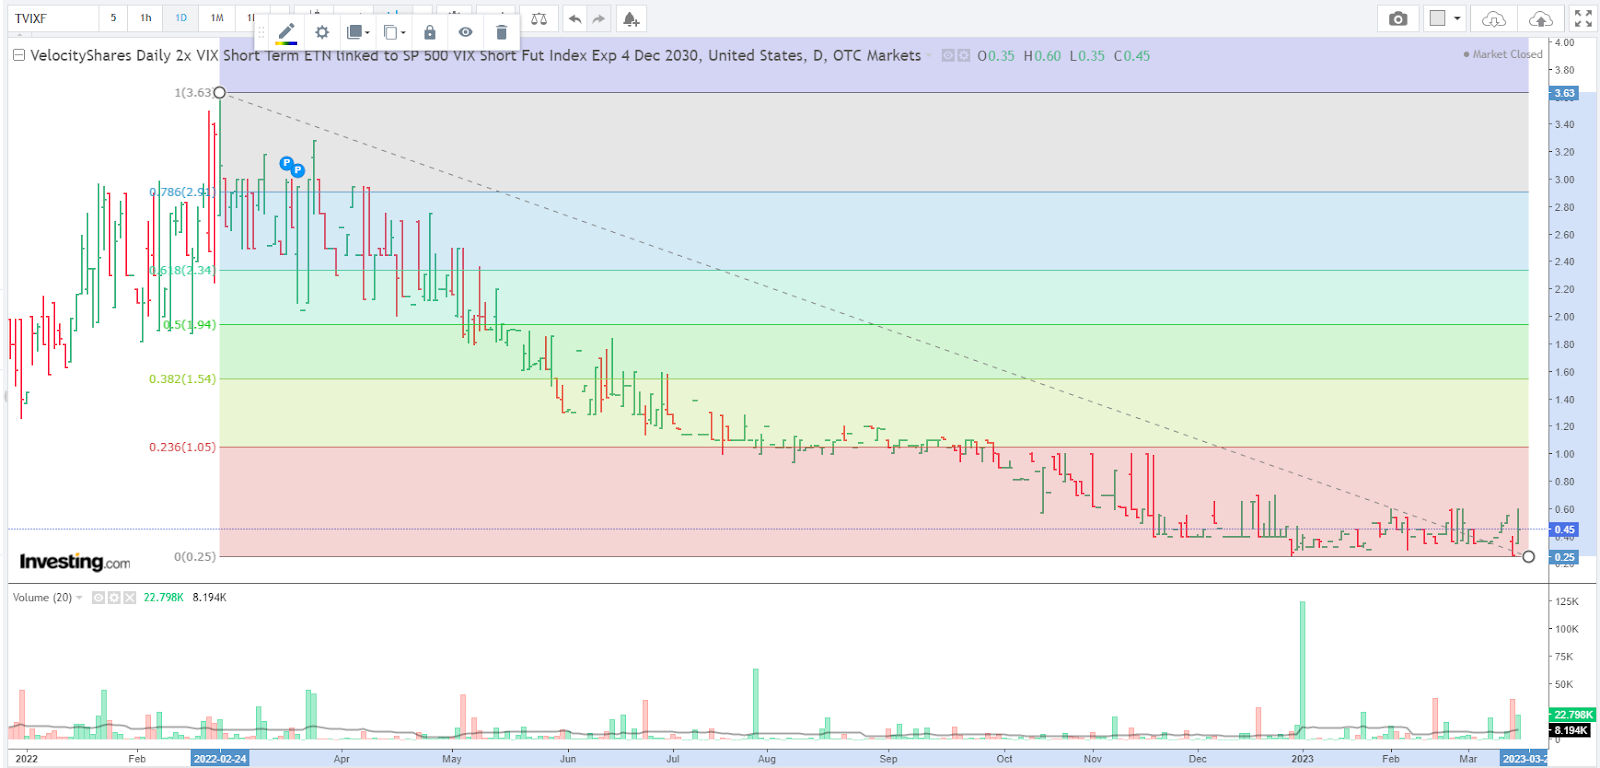Screen dimensions: 1600x768
Task: Click the TVIXF symbol input field
Action: pyautogui.click(x=54, y=18)
